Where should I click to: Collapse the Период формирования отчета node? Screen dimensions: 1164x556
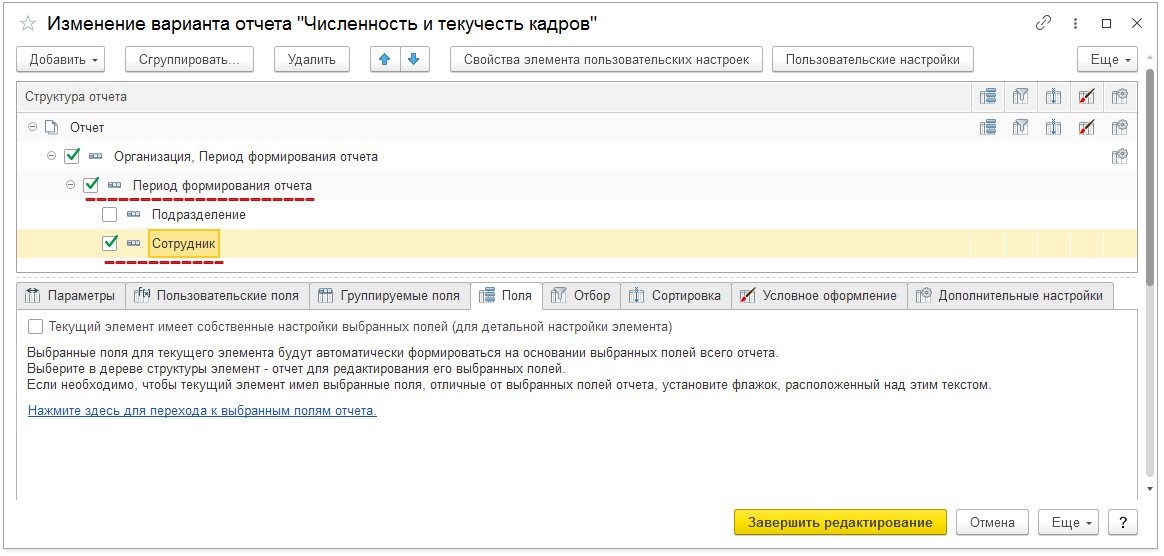coord(71,185)
